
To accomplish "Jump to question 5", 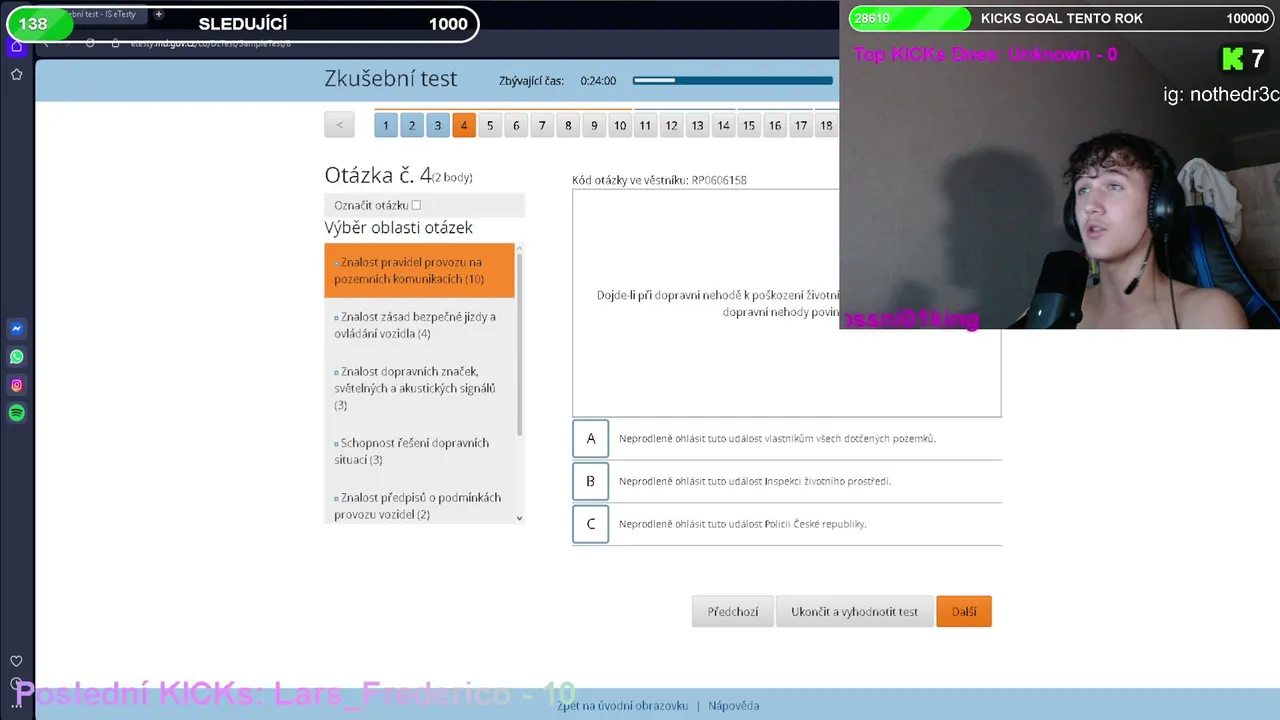I will pyautogui.click(x=490, y=125).
